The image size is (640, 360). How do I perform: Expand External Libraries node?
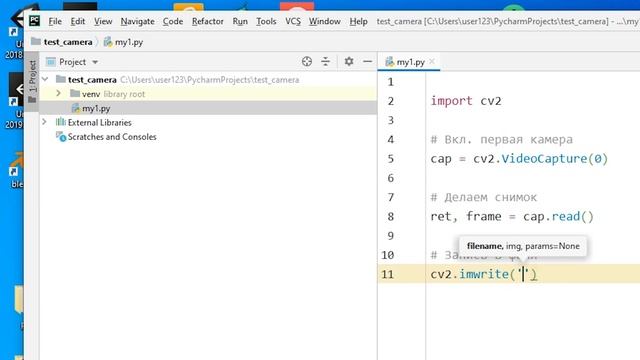(x=44, y=122)
